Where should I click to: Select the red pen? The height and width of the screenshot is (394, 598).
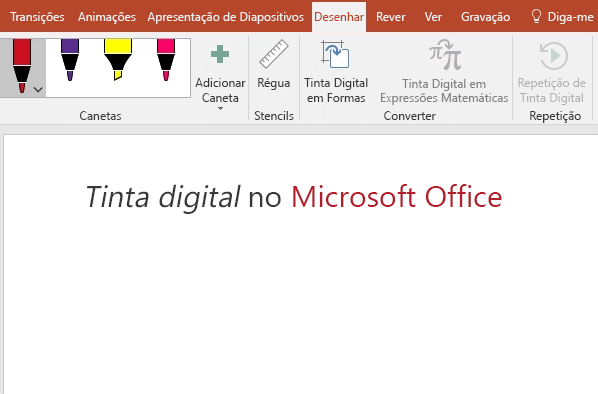[x=22, y=66]
